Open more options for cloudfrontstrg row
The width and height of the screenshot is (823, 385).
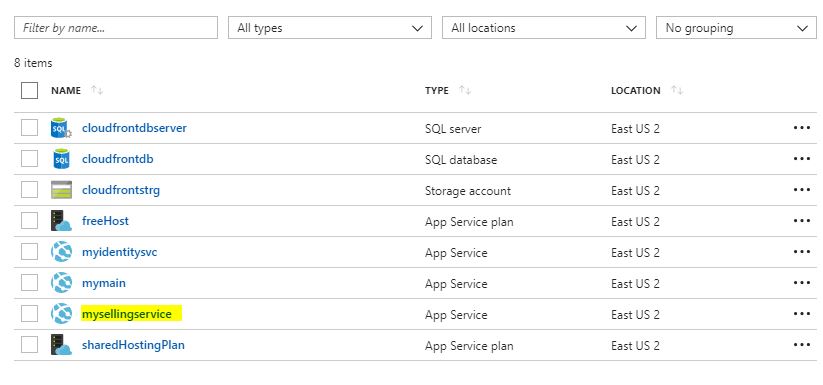click(x=802, y=189)
